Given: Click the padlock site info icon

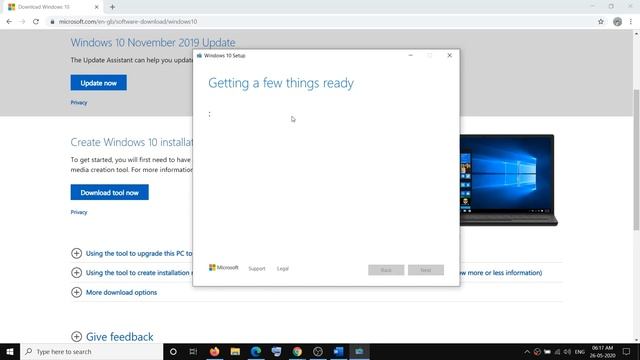Looking at the screenshot, I should (x=52, y=22).
